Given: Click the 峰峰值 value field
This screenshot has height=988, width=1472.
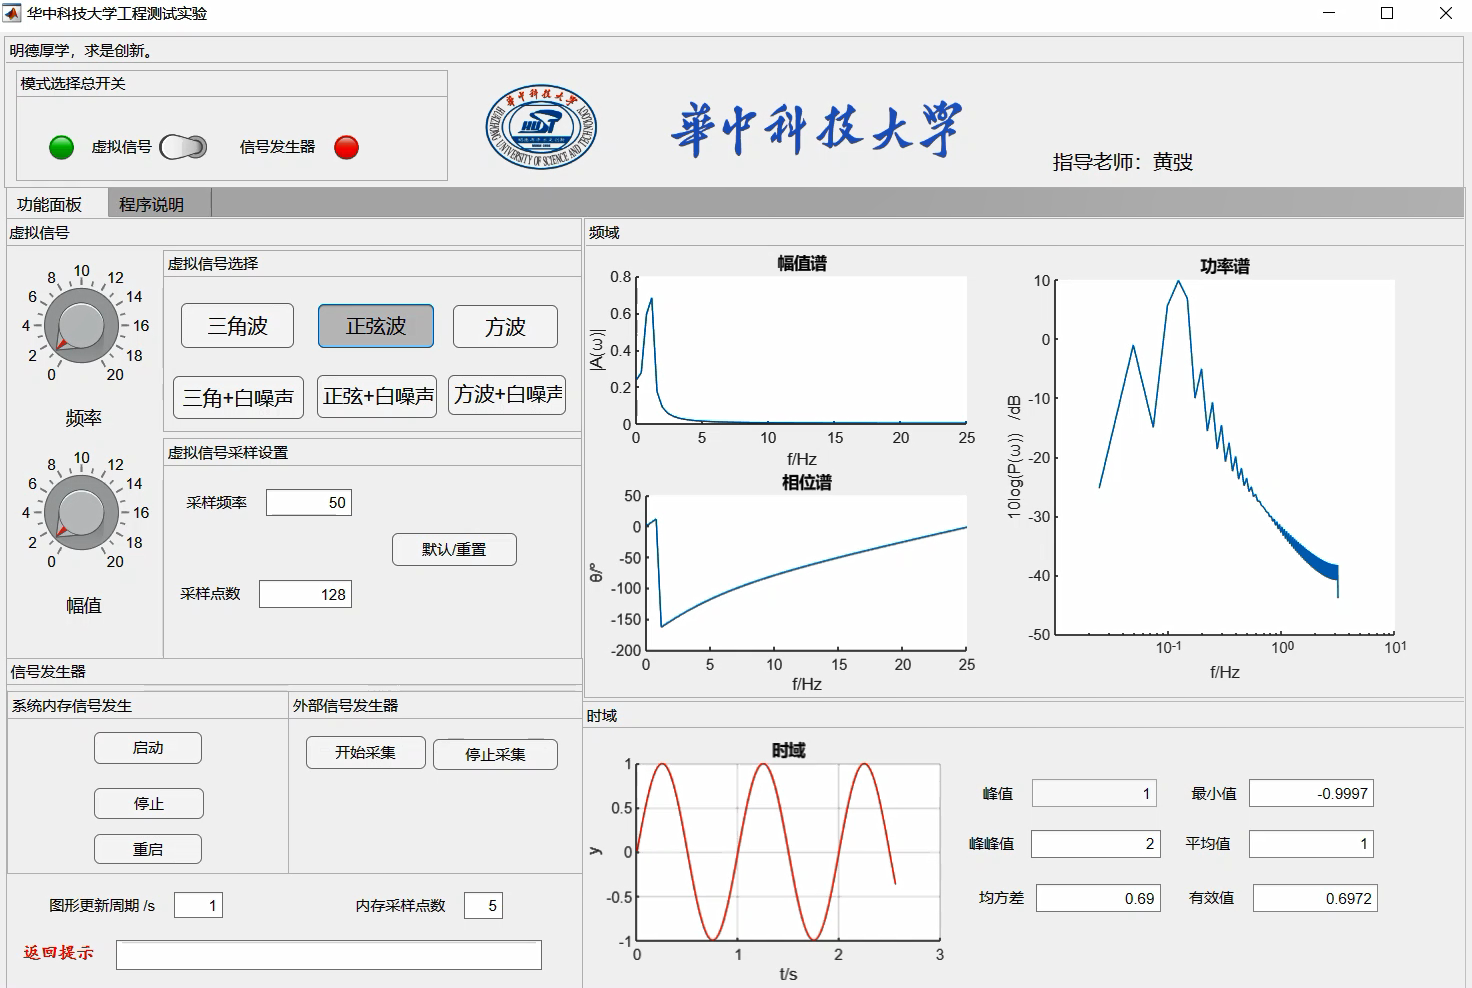Looking at the screenshot, I should coord(1096,844).
